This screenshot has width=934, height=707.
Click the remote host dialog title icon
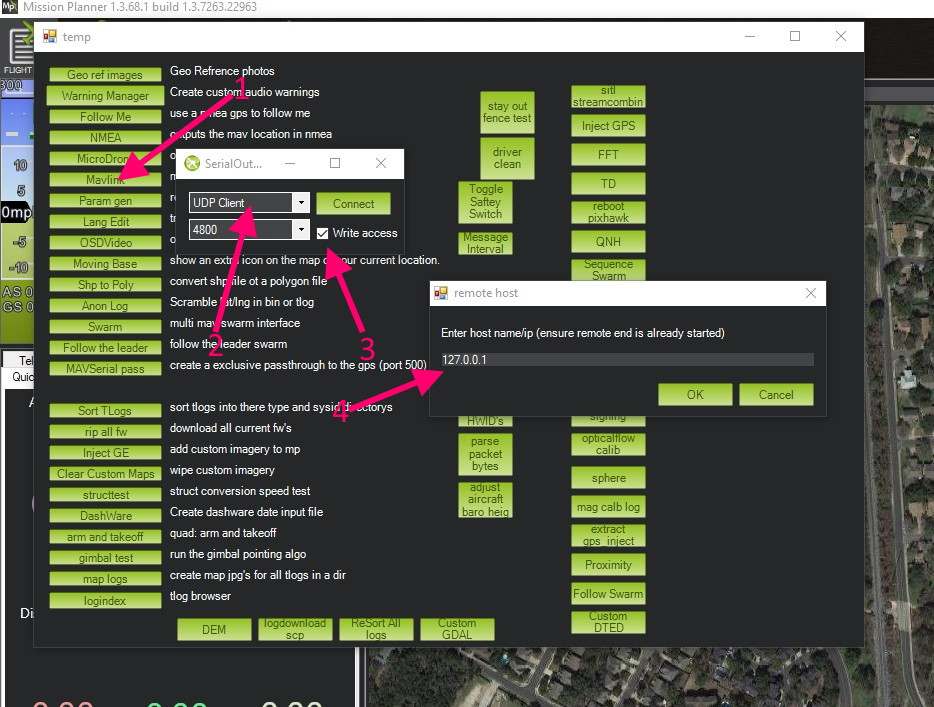(x=440, y=293)
